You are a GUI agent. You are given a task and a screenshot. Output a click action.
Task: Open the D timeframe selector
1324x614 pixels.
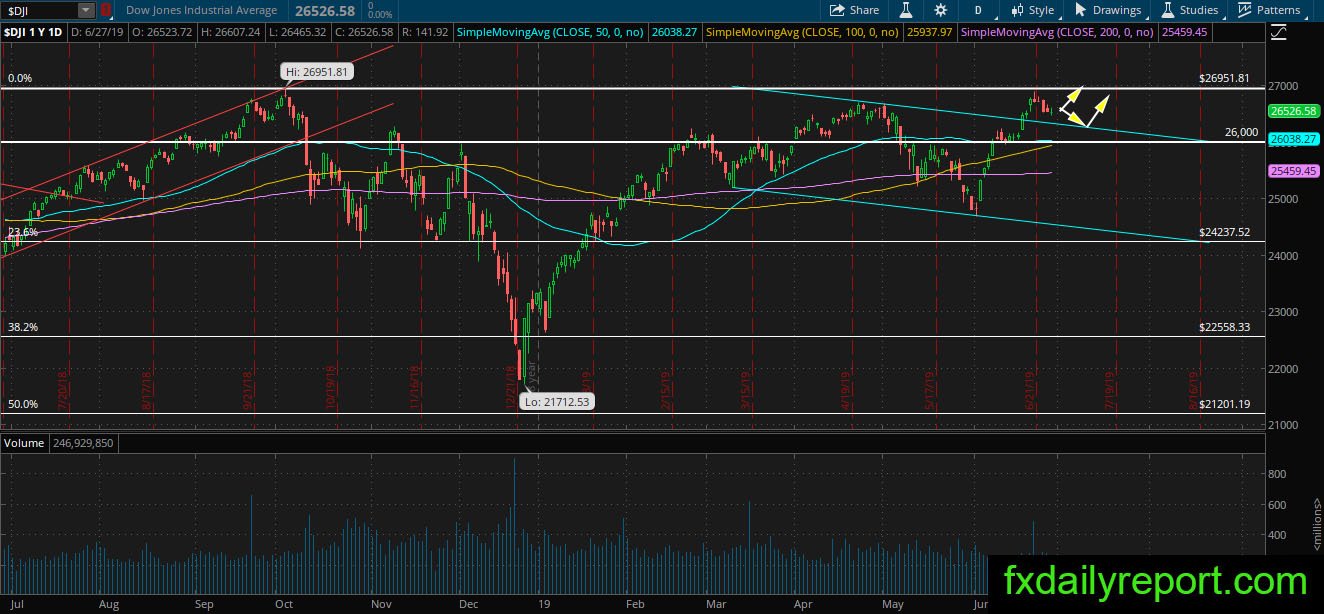(976, 10)
